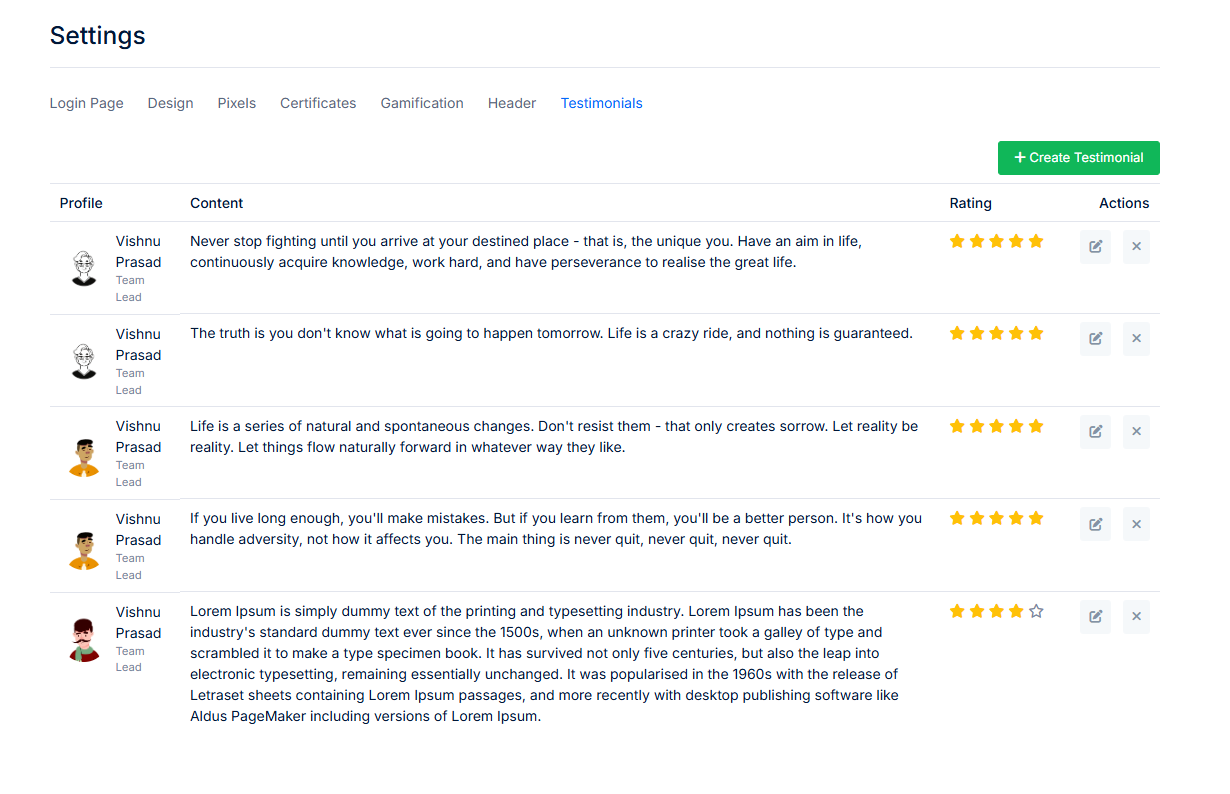Open the Certificates settings tab

click(x=318, y=103)
